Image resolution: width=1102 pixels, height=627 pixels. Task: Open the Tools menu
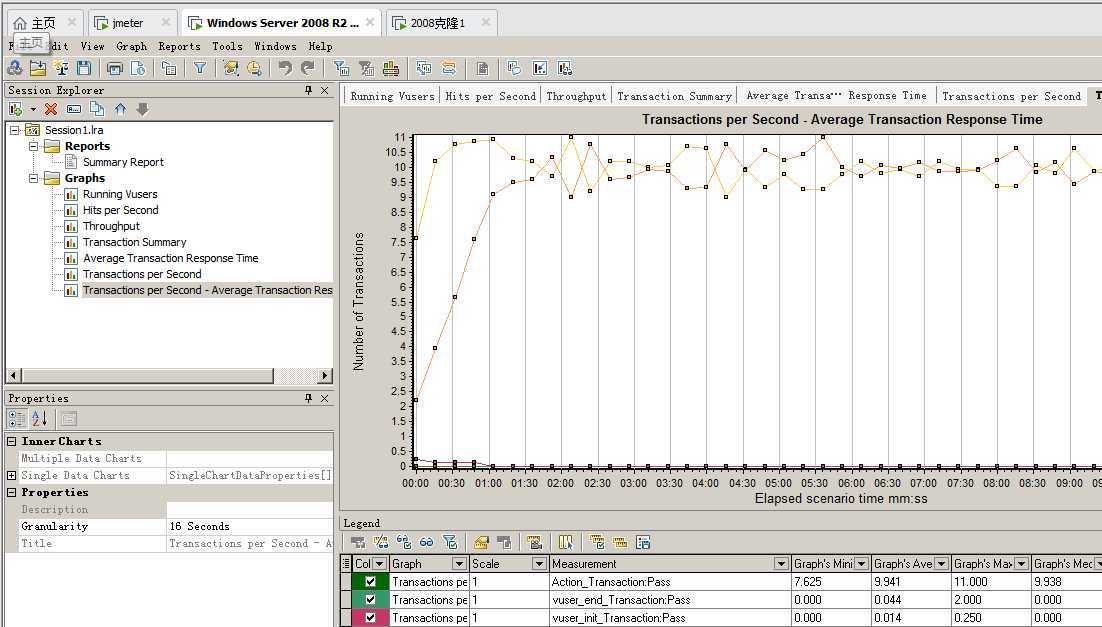pyautogui.click(x=227, y=46)
